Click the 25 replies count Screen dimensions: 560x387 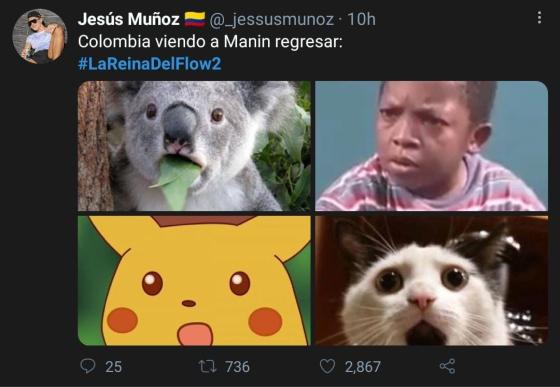coord(114,367)
